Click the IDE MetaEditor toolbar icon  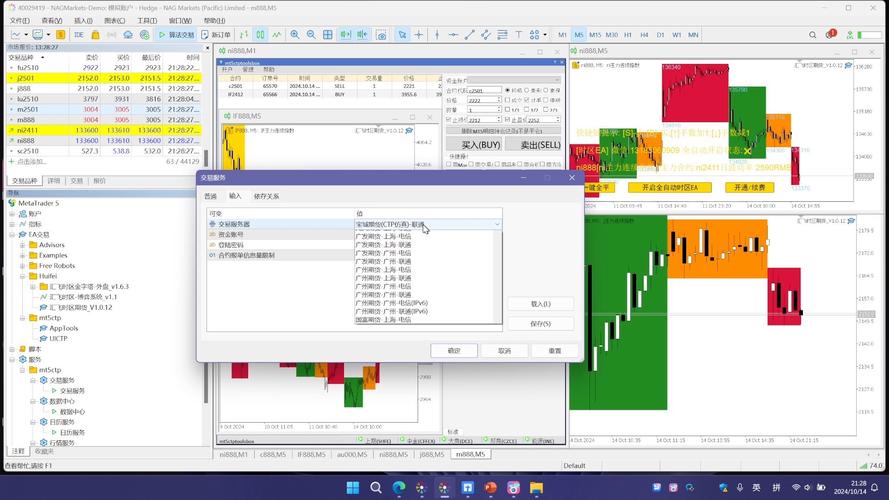click(x=78, y=35)
